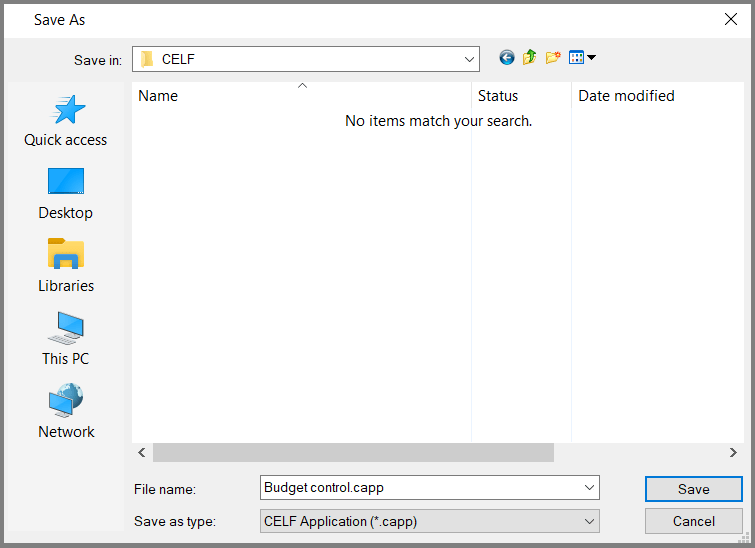
Task: Cancel the Save As dialog
Action: (x=693, y=521)
